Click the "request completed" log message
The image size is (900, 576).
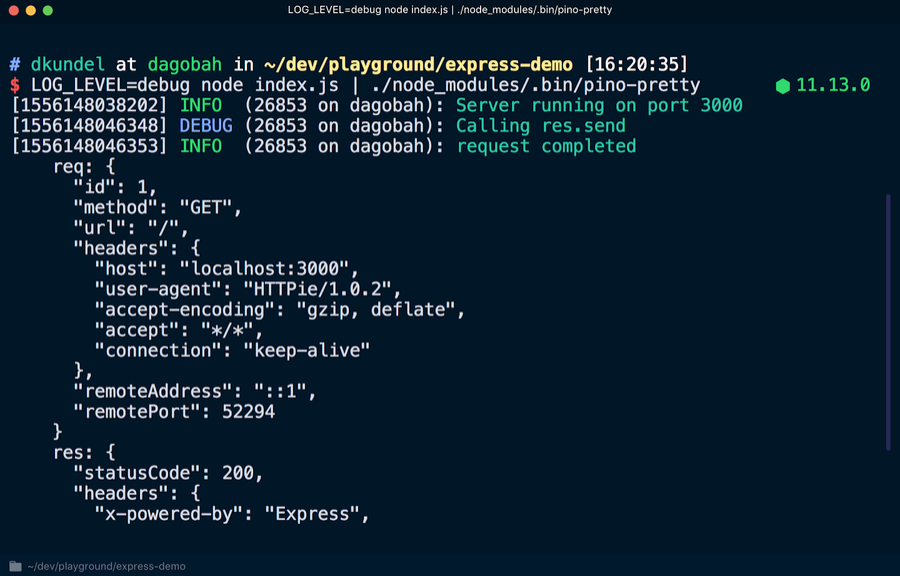tap(546, 146)
